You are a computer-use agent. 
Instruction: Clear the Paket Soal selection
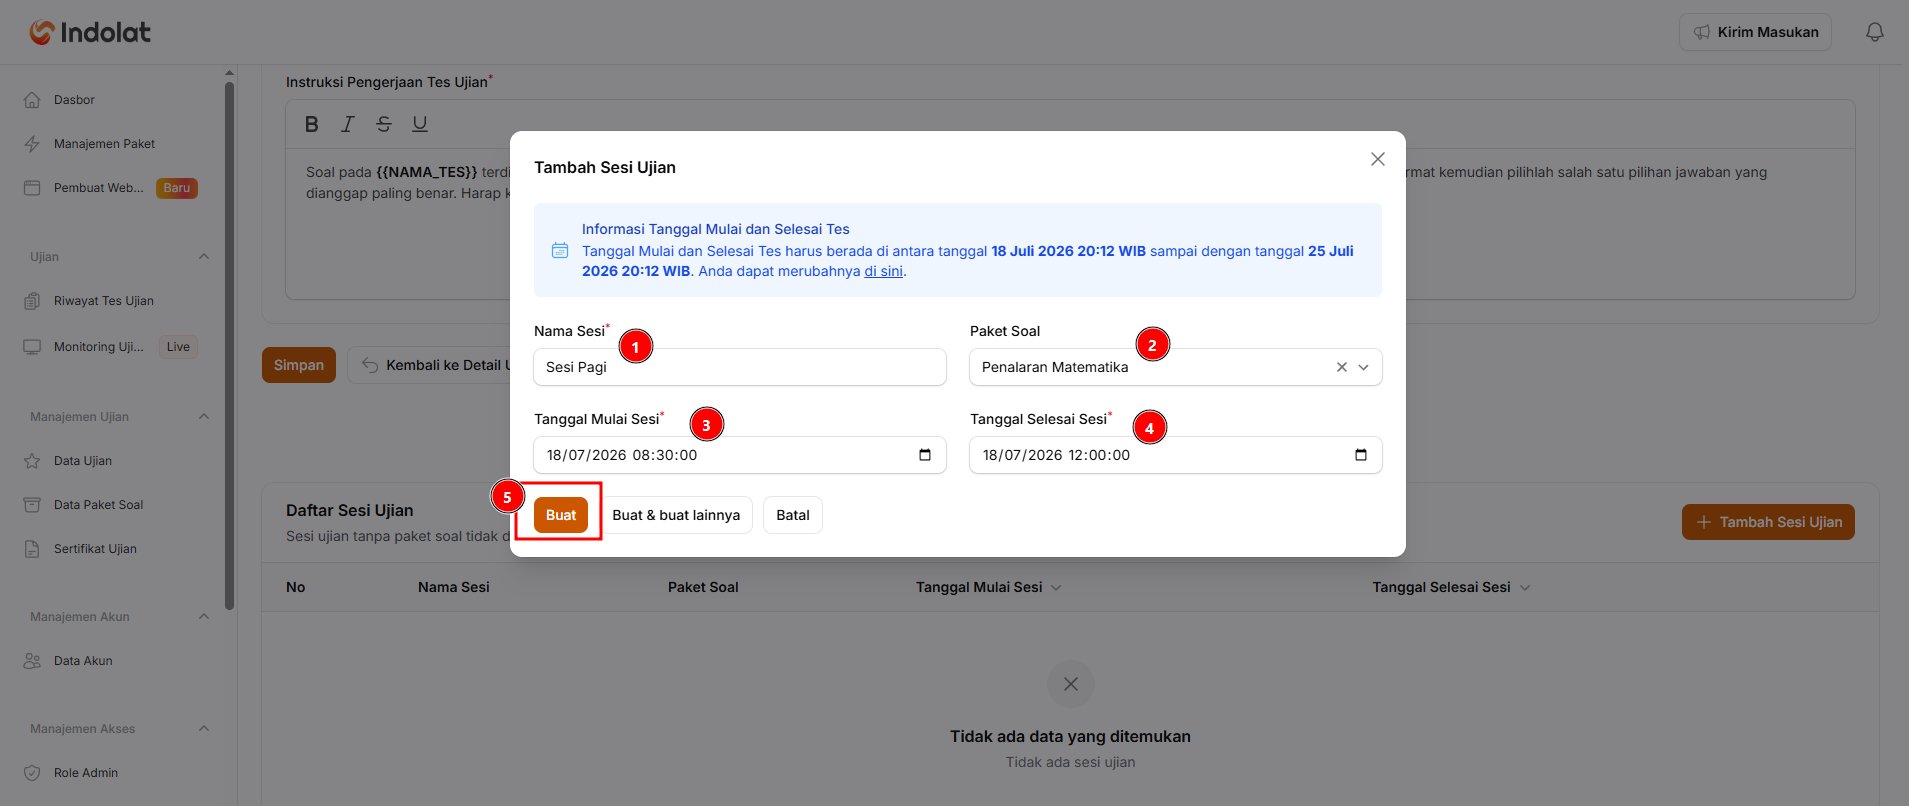pyautogui.click(x=1342, y=367)
